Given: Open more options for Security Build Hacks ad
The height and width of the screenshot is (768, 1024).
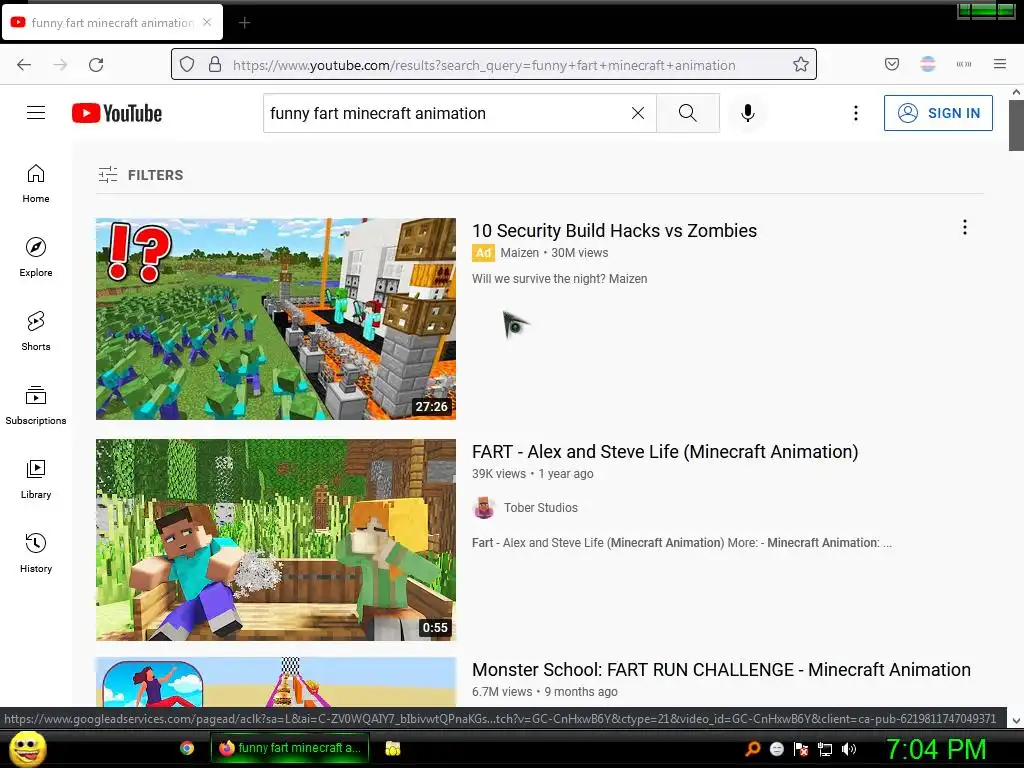Looking at the screenshot, I should point(965,227).
